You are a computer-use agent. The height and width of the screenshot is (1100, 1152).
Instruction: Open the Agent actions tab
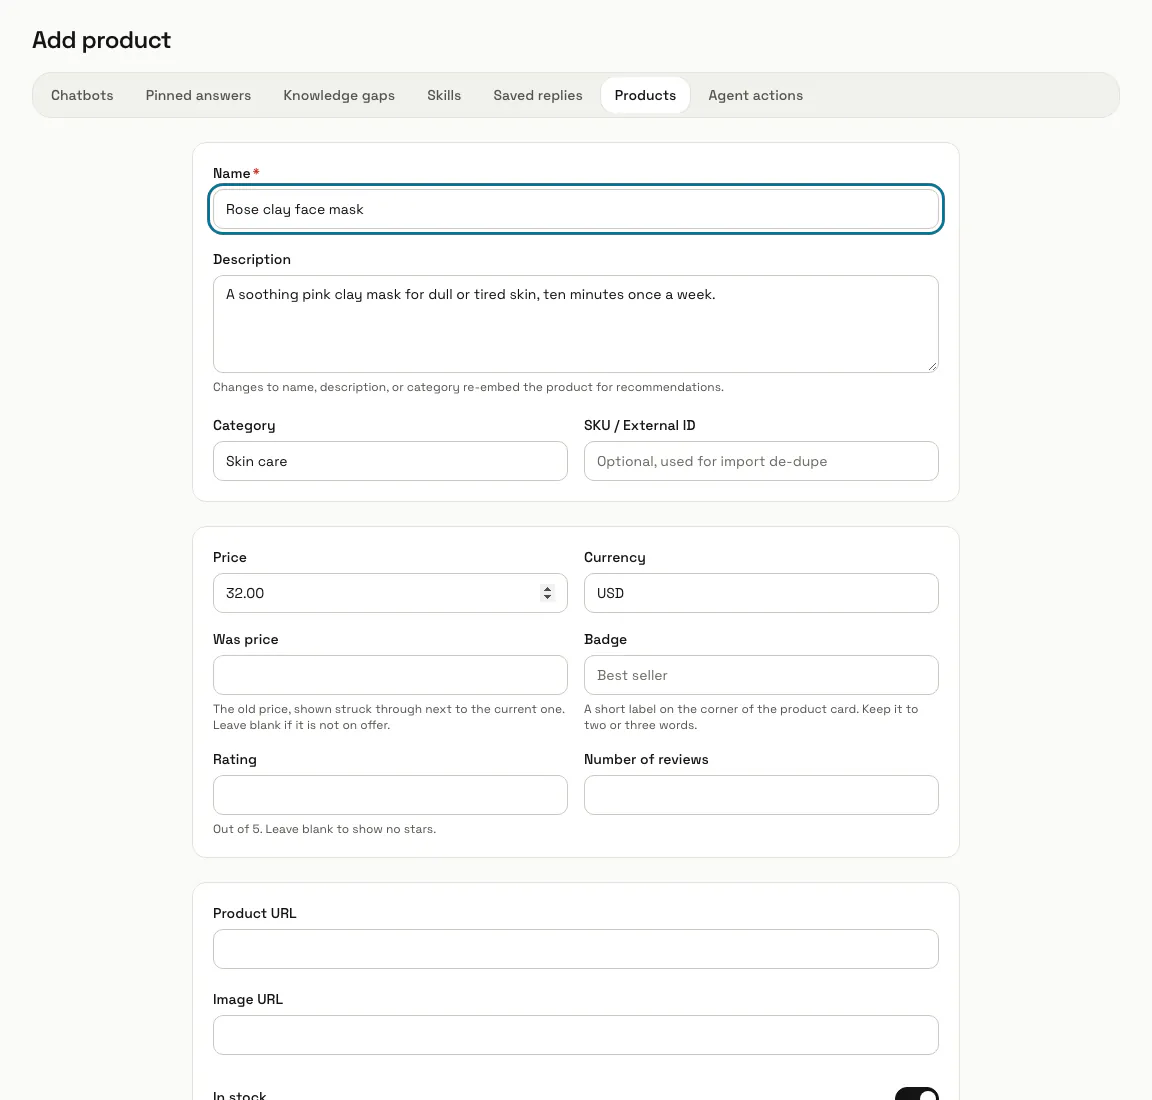coord(755,96)
